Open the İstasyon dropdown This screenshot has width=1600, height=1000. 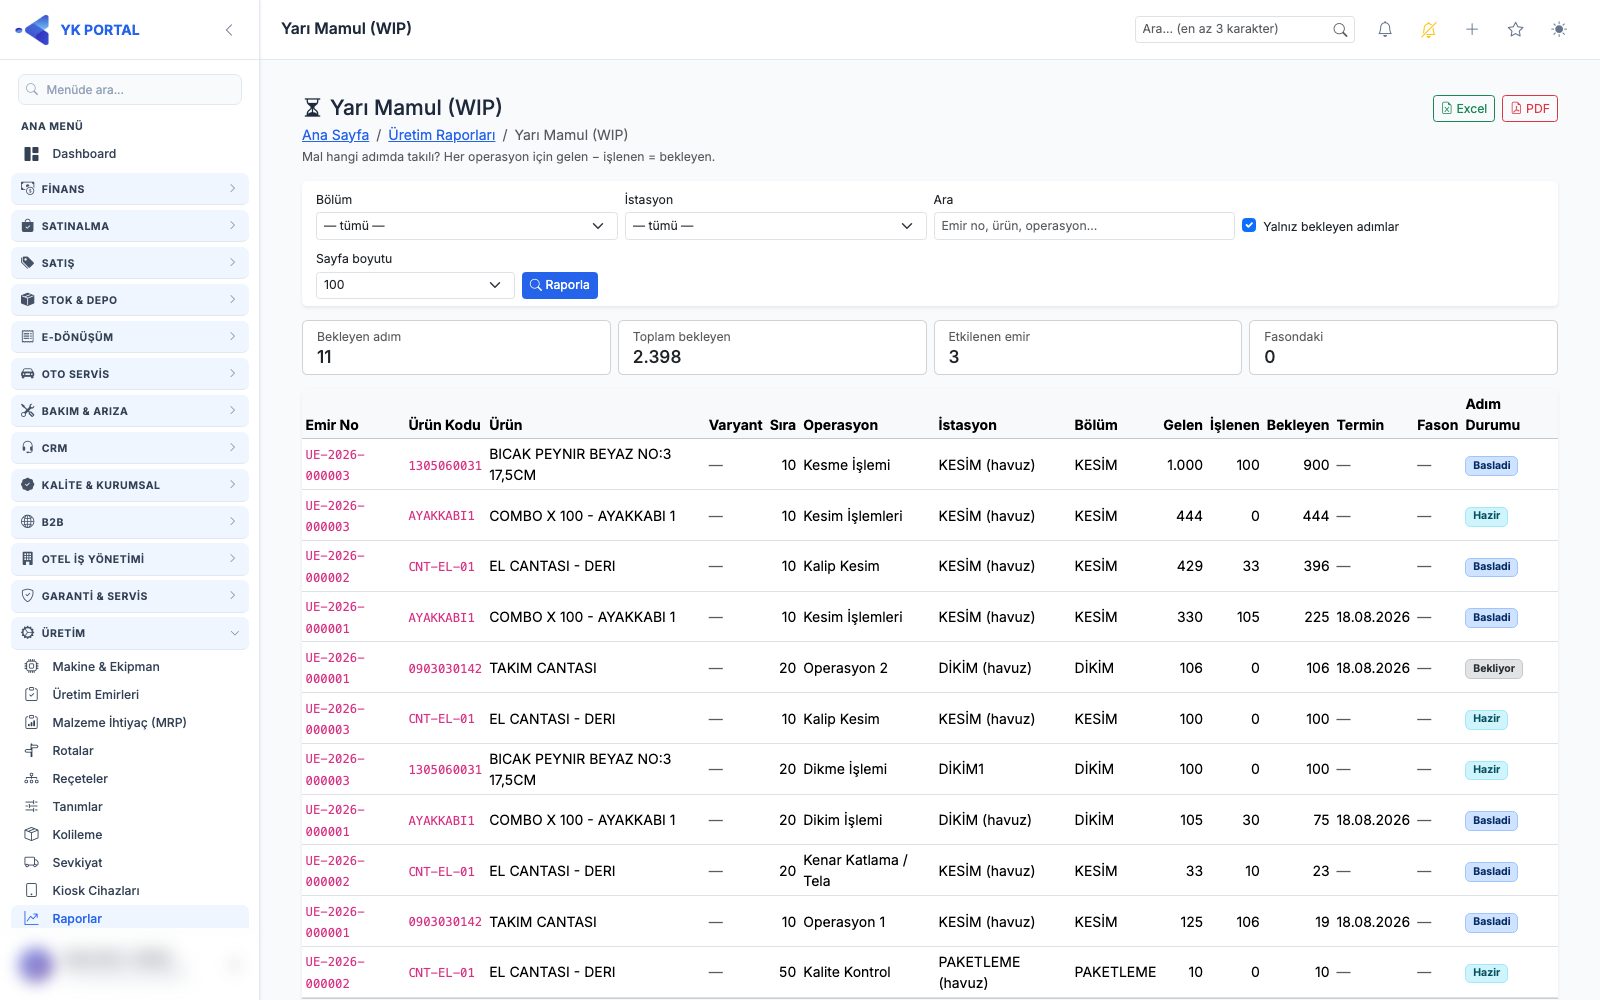click(775, 226)
